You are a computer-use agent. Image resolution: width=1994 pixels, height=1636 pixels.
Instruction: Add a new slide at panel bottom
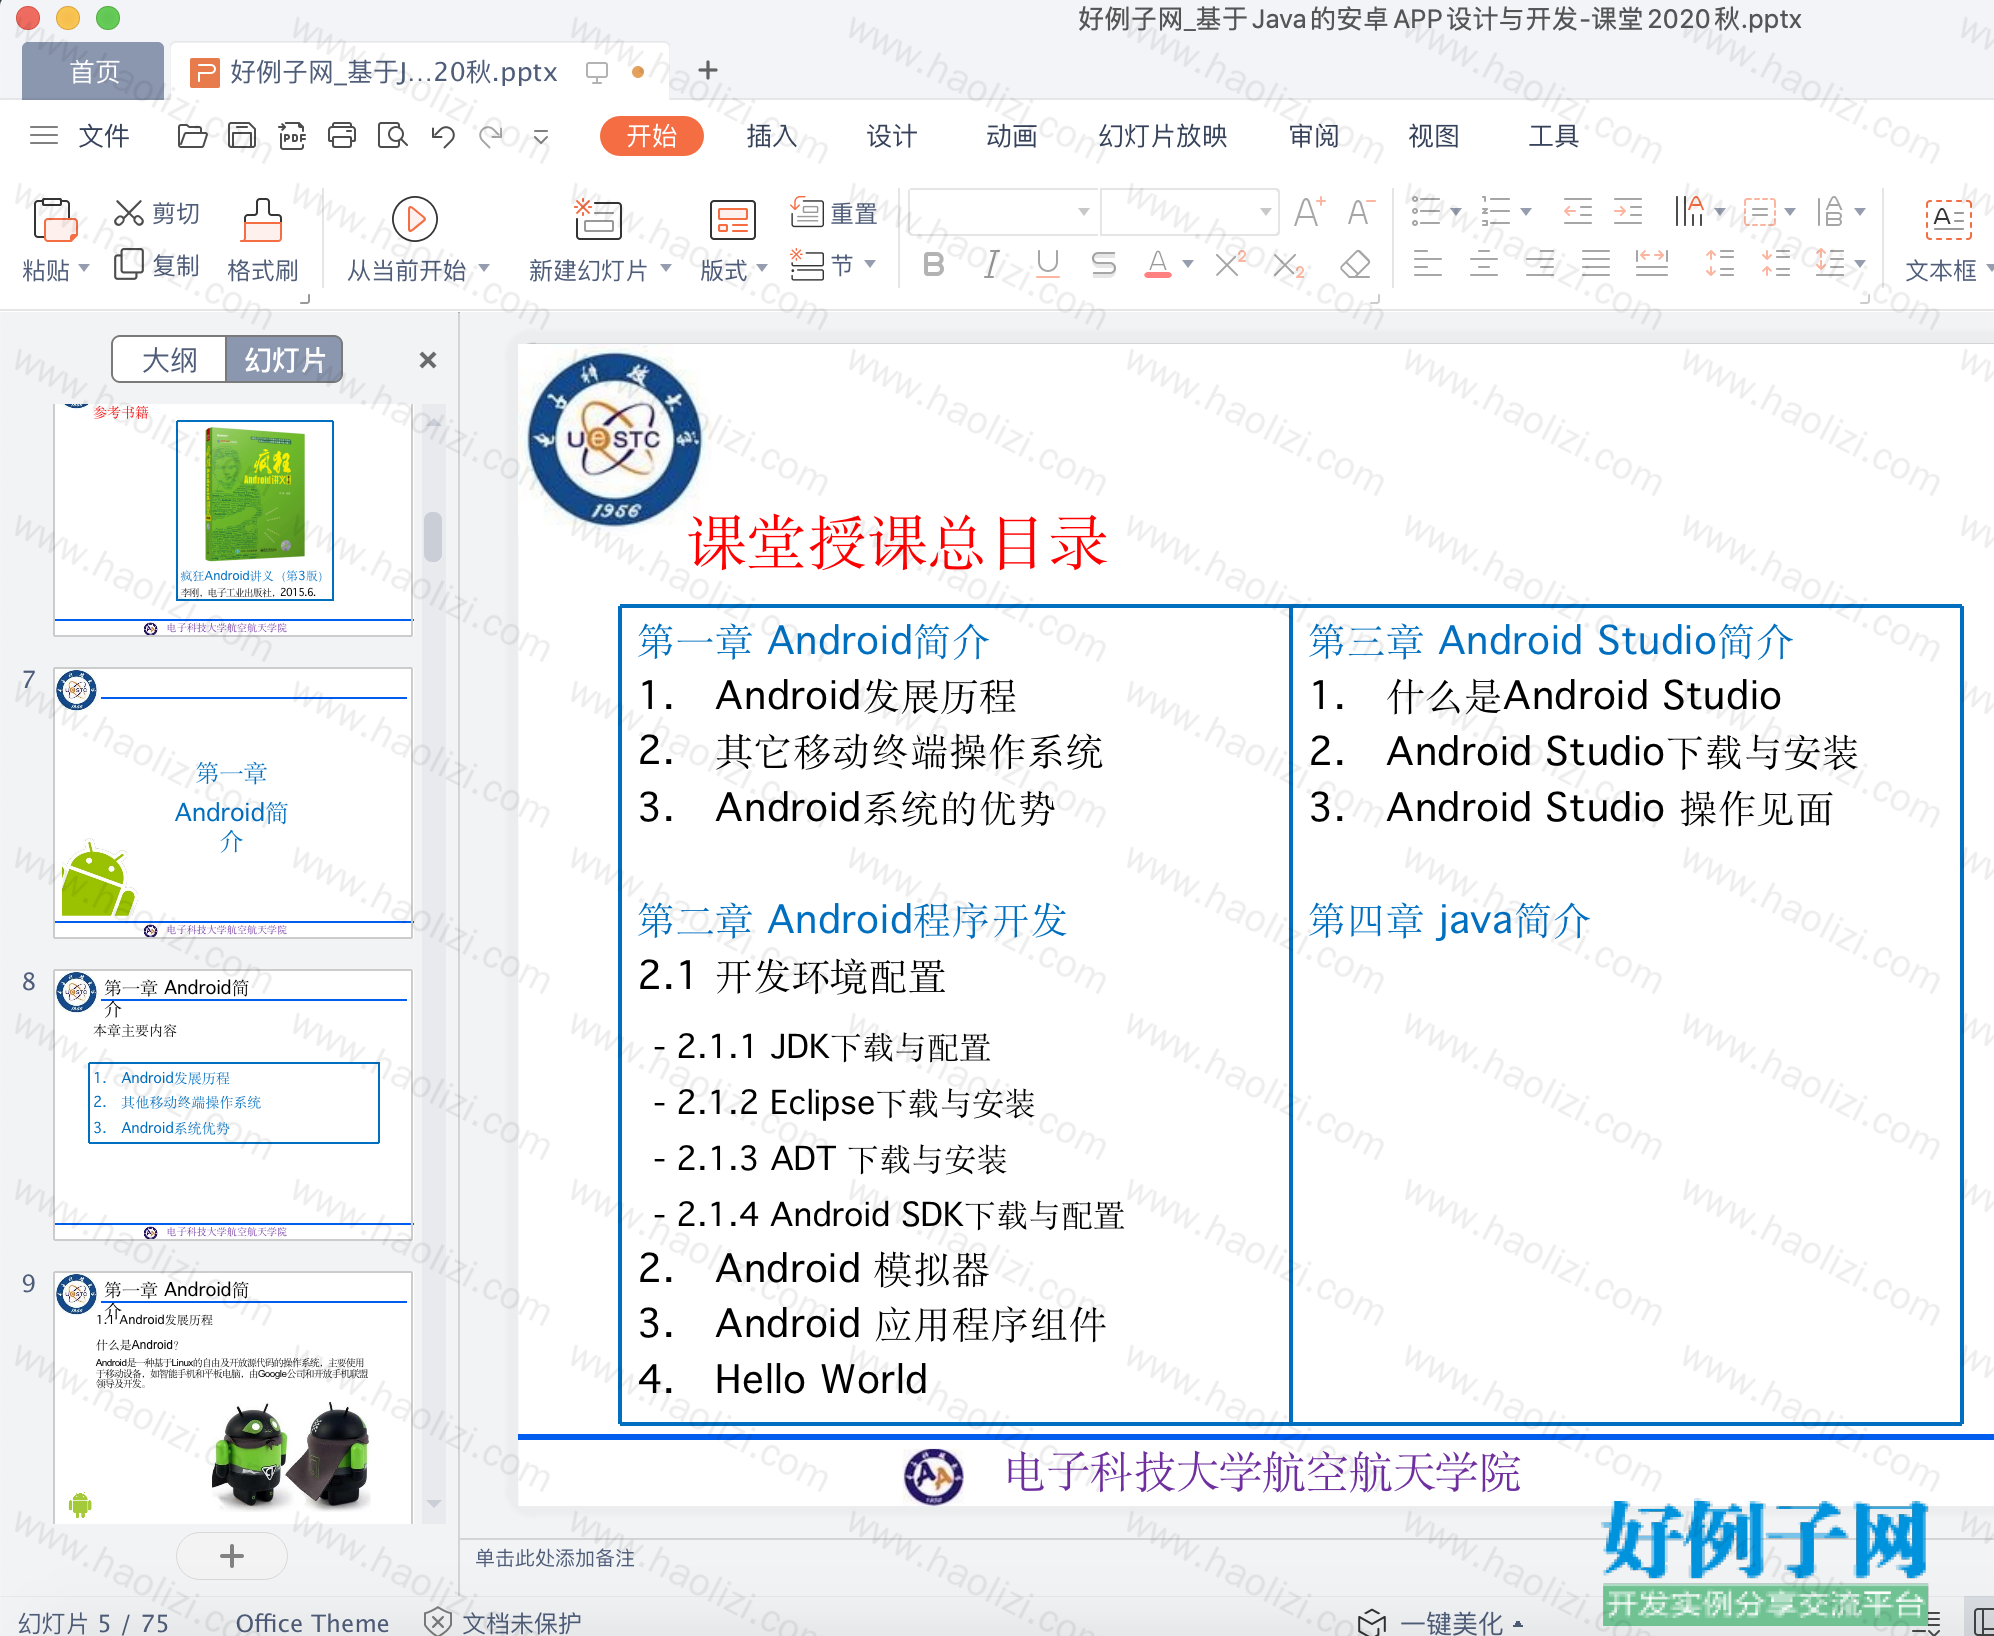(231, 1556)
